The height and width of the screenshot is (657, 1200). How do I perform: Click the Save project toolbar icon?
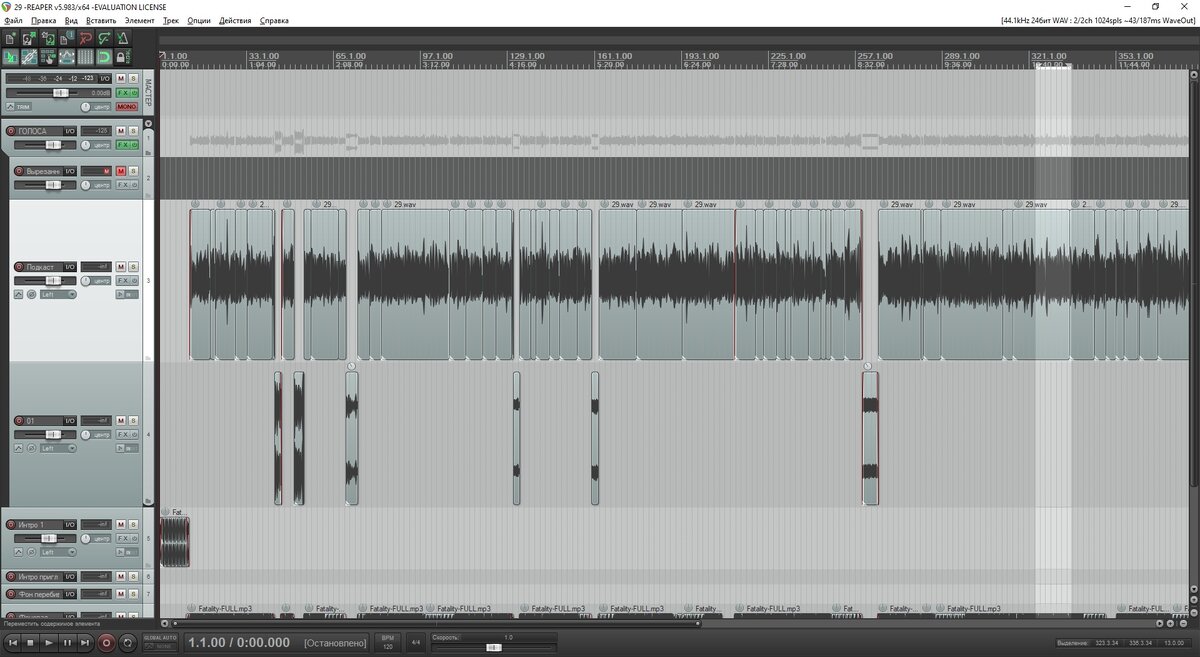47,39
